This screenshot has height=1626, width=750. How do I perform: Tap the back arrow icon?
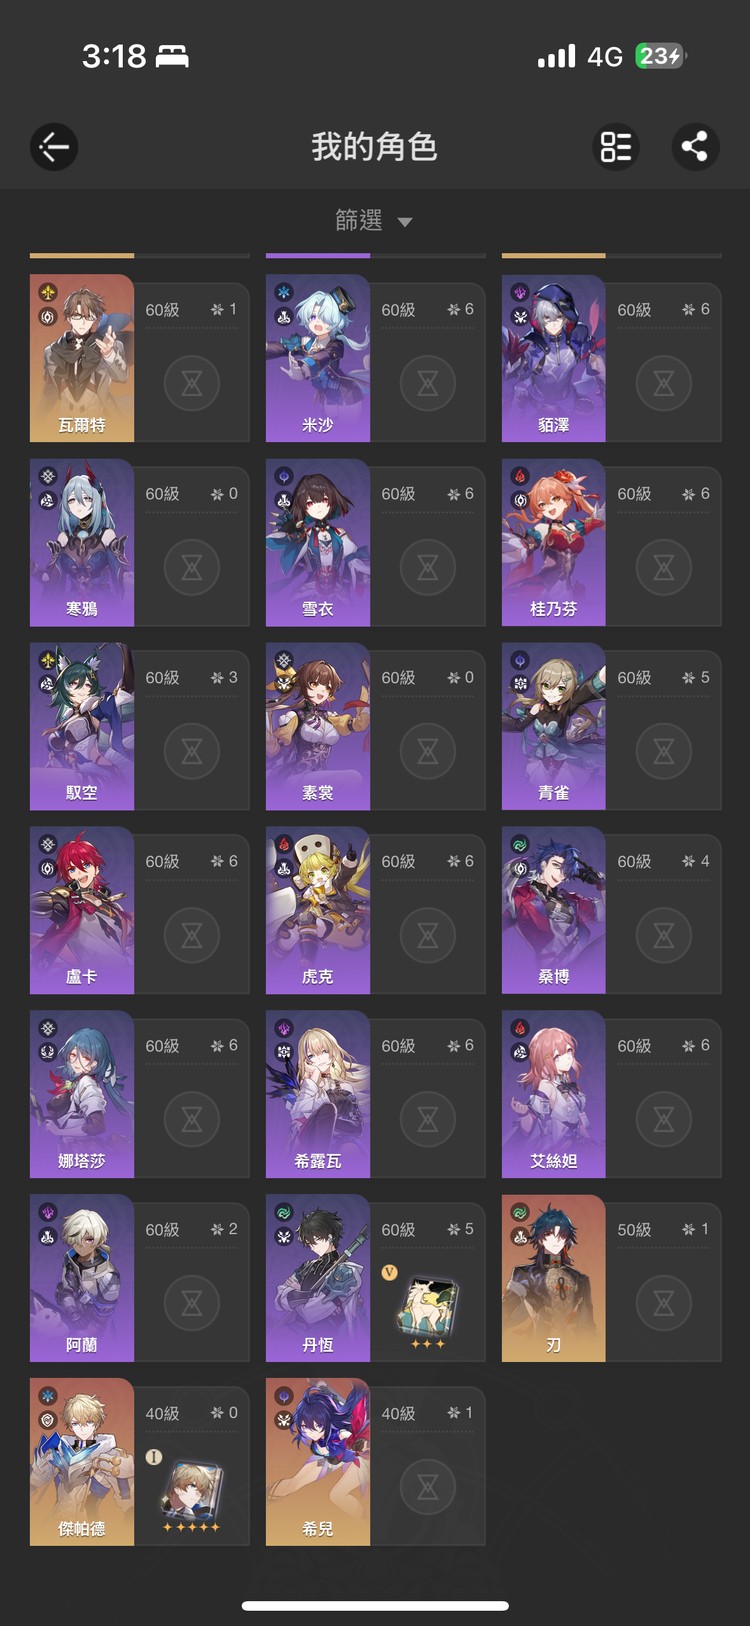tap(54, 147)
